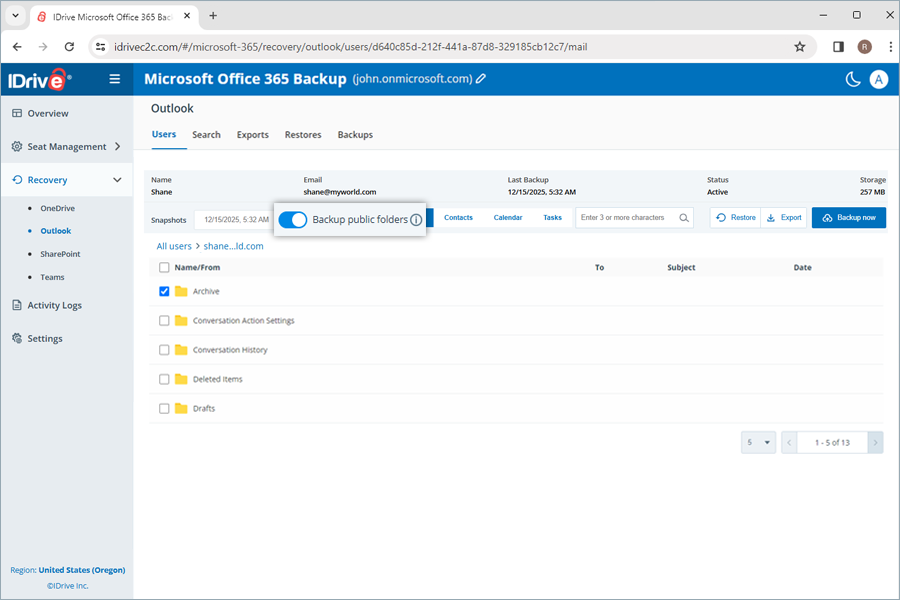
Task: Open the Calendar section
Action: coord(507,216)
